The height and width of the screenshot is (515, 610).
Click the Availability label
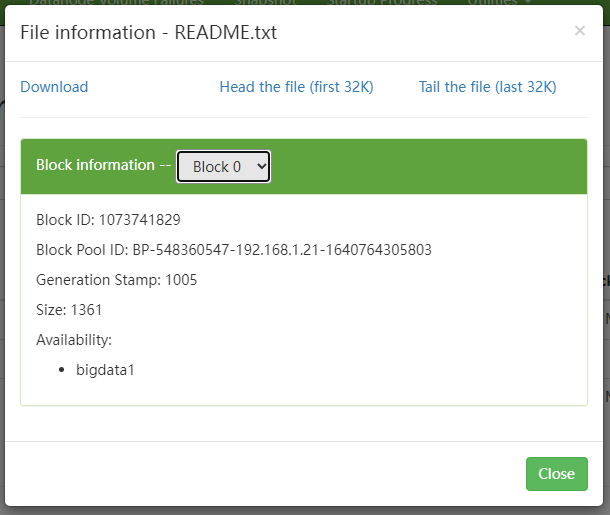pos(74,340)
